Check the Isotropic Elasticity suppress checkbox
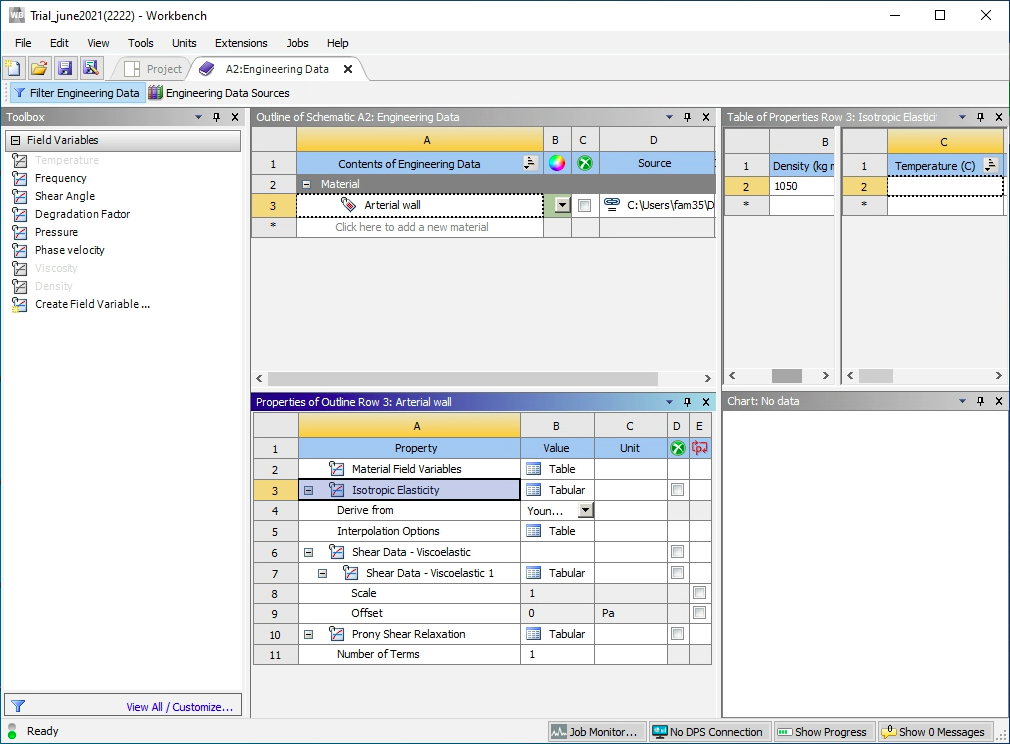The height and width of the screenshot is (744, 1010). click(x=678, y=490)
